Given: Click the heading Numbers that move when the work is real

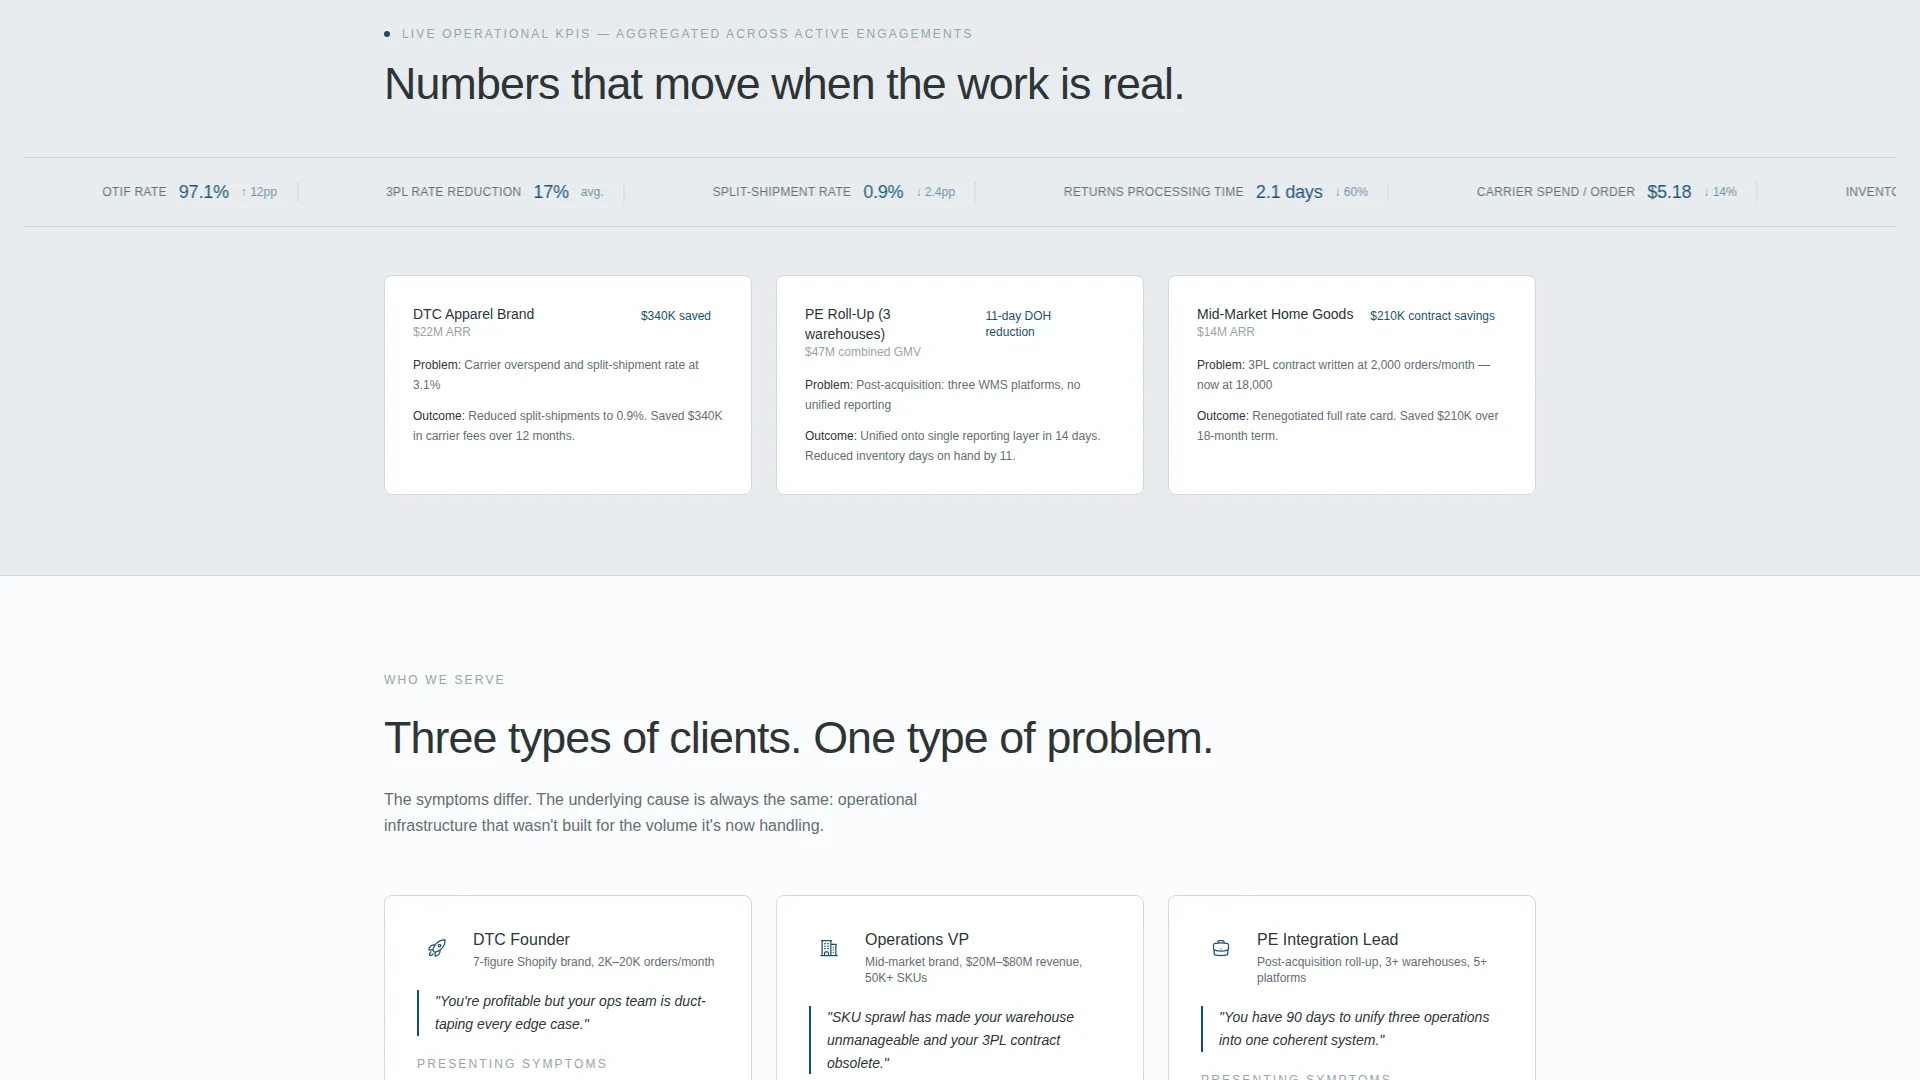Looking at the screenshot, I should 784,84.
